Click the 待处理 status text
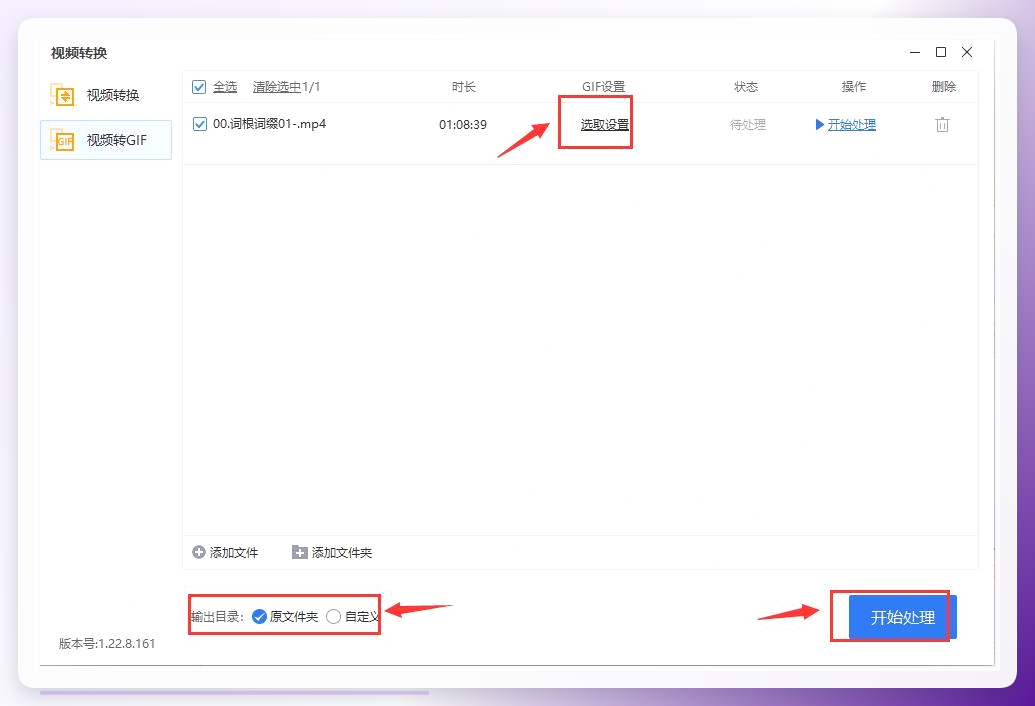1035x706 pixels. click(748, 125)
